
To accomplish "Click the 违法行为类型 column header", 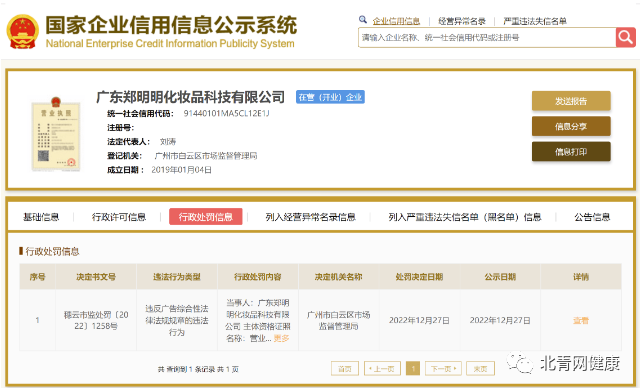I will click(x=177, y=277).
